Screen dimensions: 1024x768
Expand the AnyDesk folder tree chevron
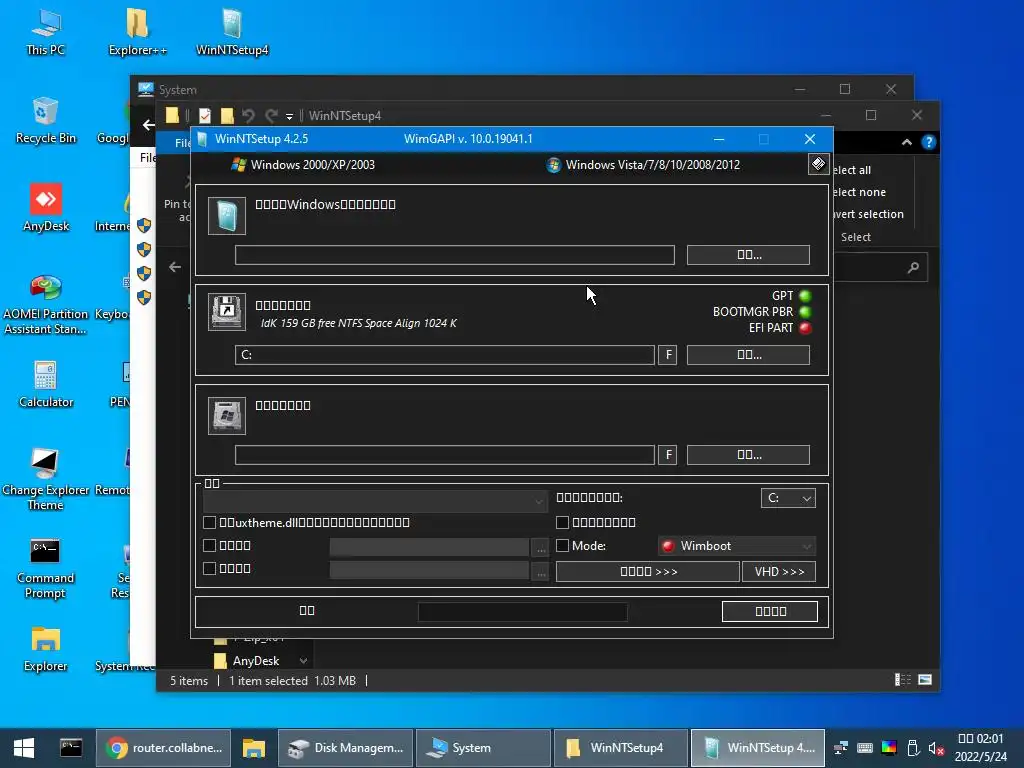pos(303,661)
